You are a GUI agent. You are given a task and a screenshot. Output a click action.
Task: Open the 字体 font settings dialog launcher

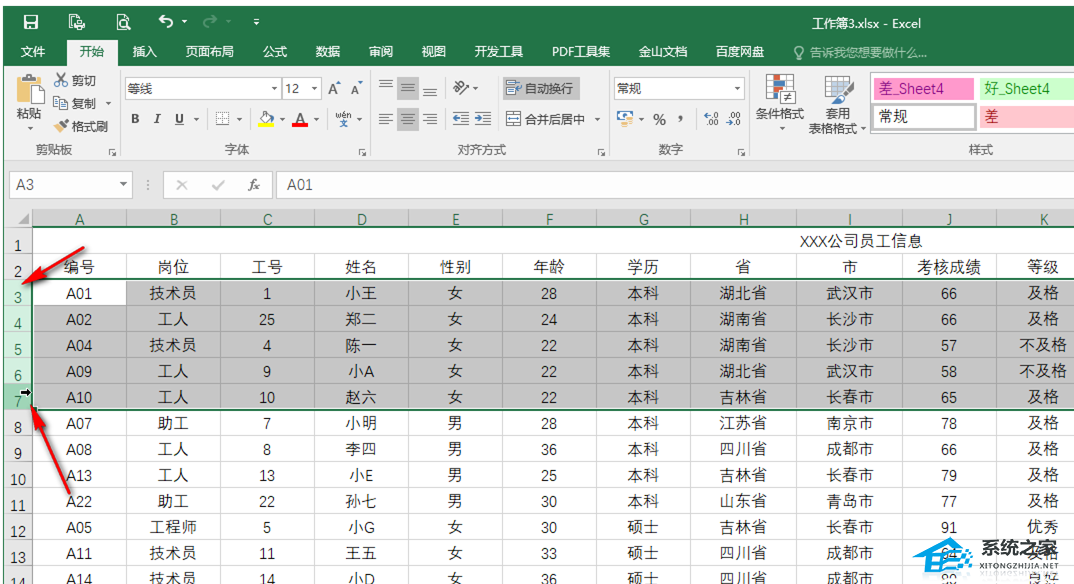tap(362, 153)
